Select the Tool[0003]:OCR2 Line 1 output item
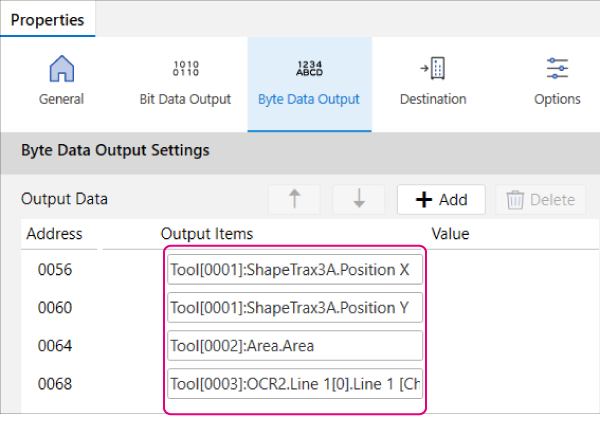The width and height of the screenshot is (600, 422). [x=296, y=384]
